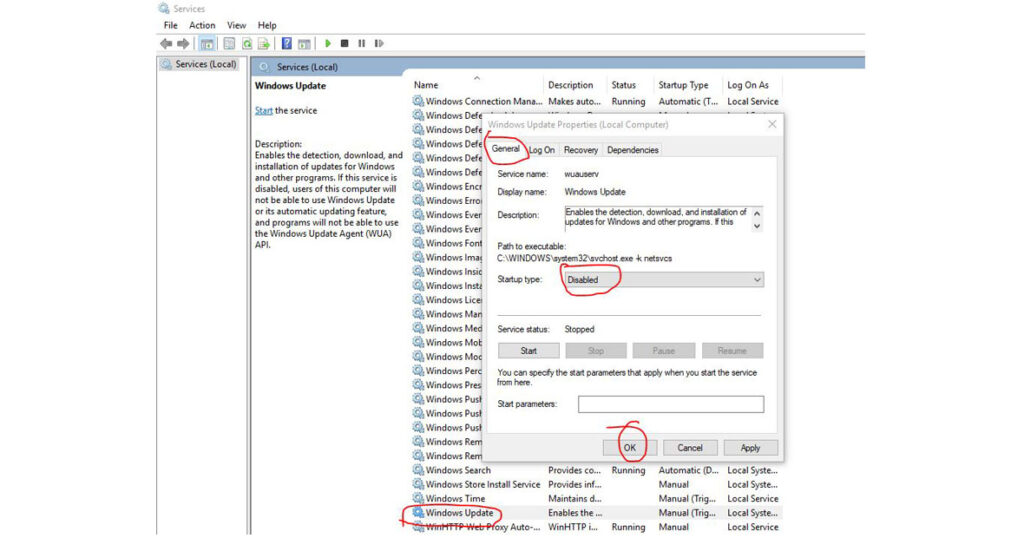Close the Windows Update Properties dialog
The image size is (1024, 545).
point(772,124)
